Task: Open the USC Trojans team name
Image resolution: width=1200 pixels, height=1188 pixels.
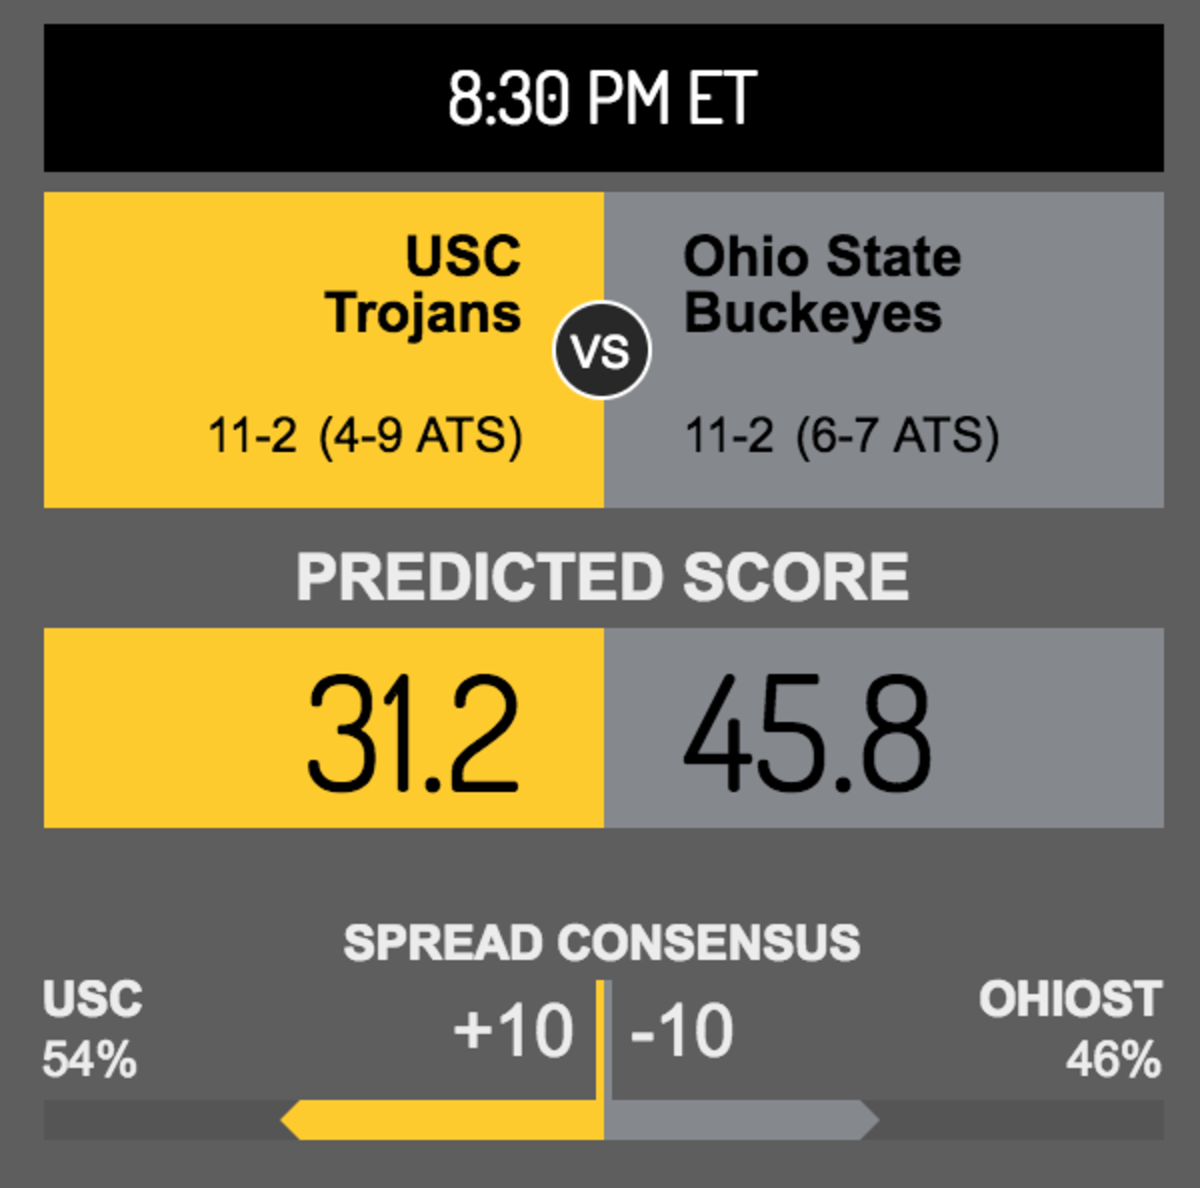Action: [423, 285]
